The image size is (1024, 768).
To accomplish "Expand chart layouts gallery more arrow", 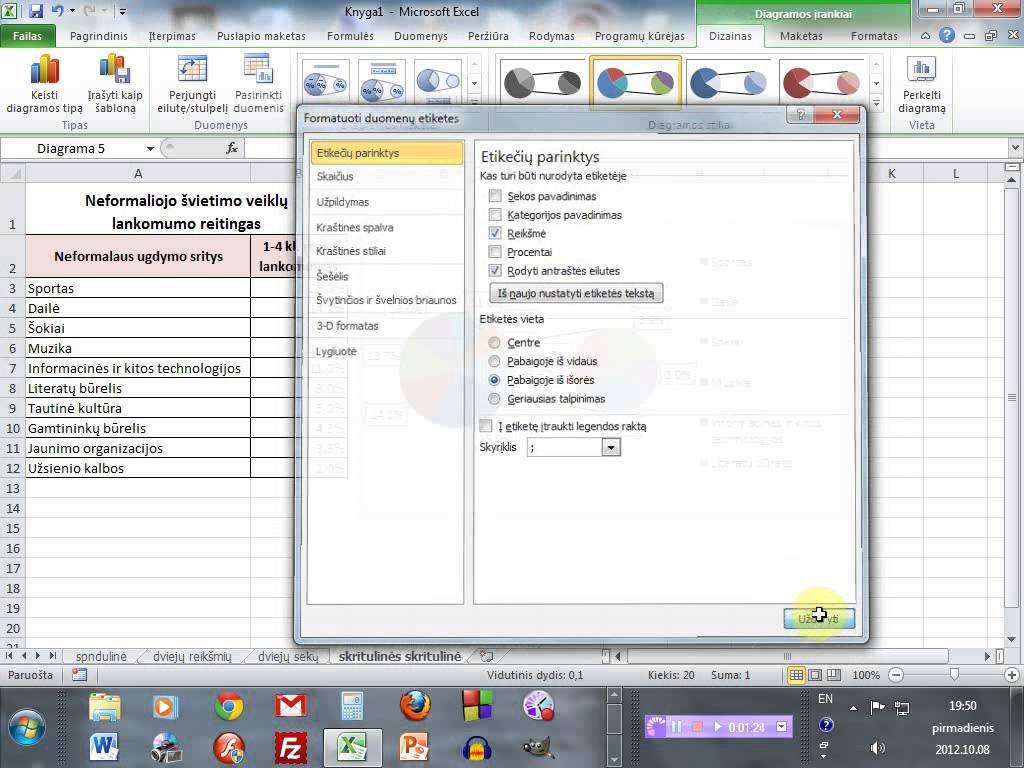I will coord(475,101).
